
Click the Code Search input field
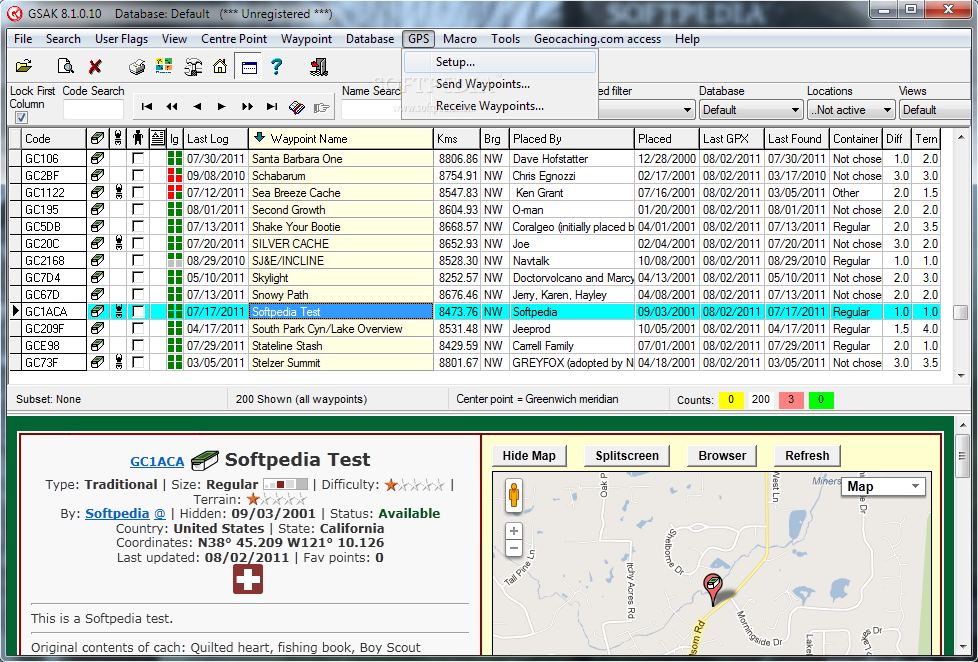(94, 109)
